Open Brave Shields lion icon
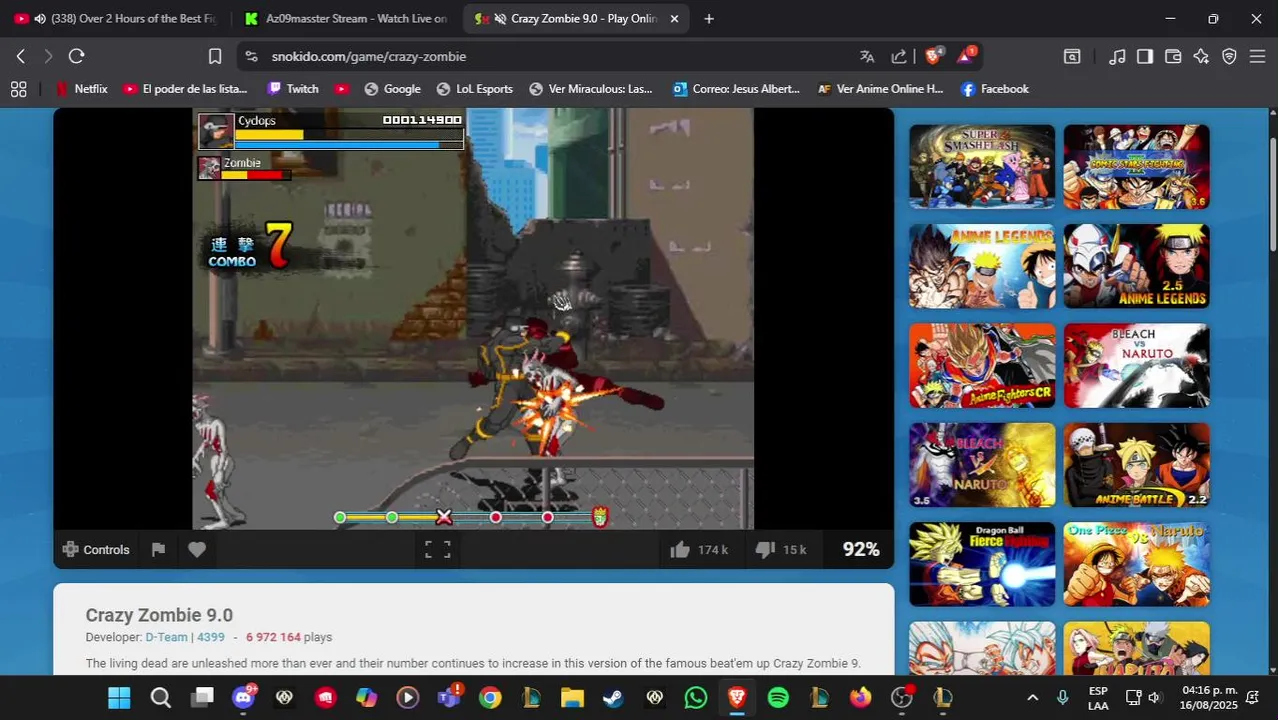Viewport: 1278px width, 720px height. coord(933,57)
